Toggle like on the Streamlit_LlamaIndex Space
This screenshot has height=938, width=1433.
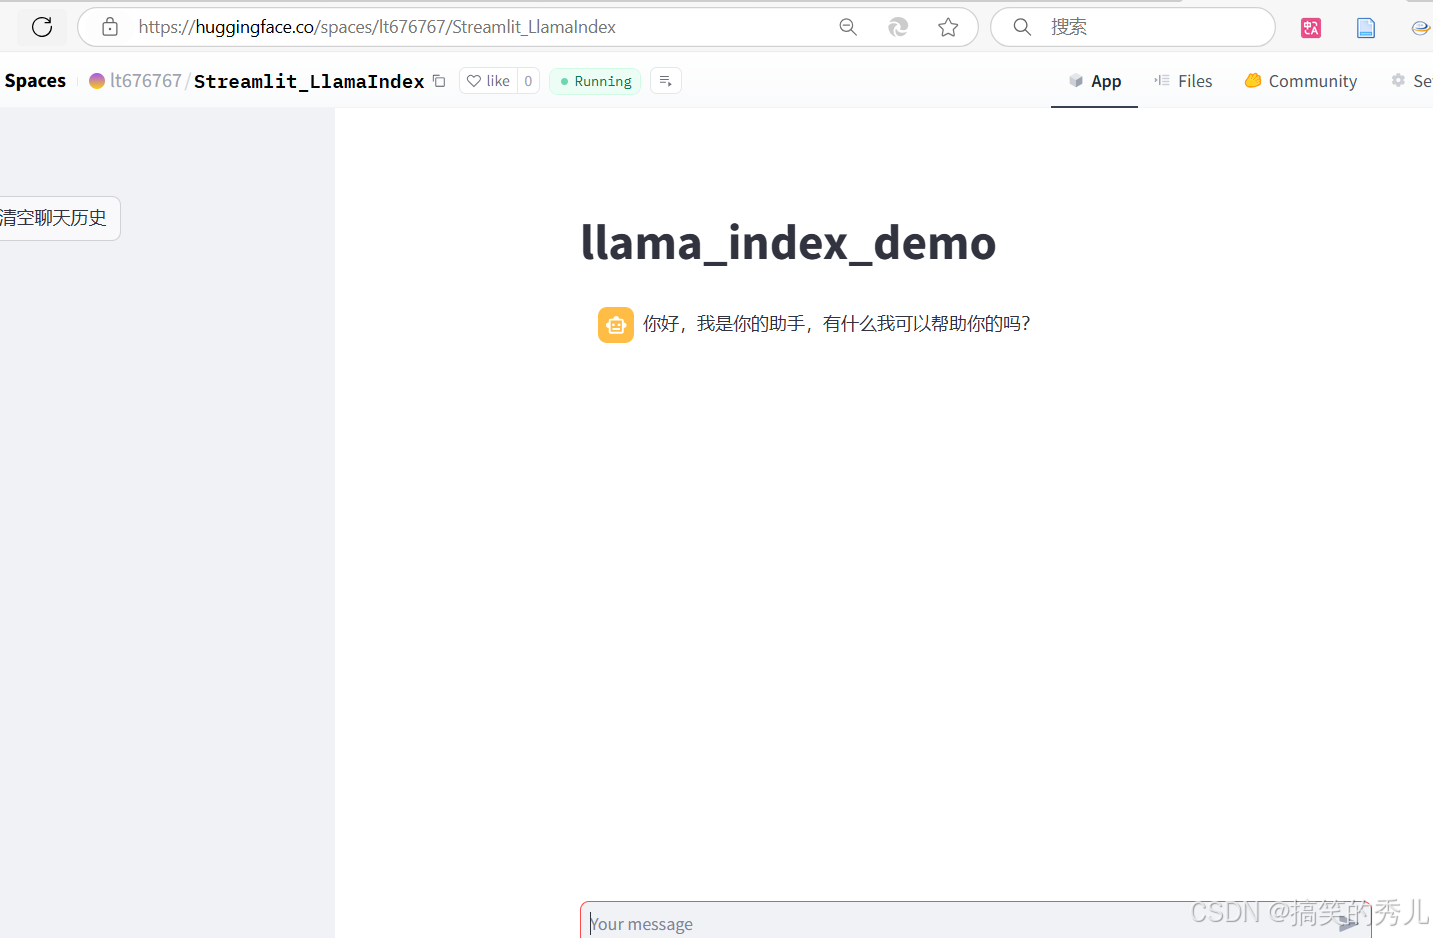[488, 80]
